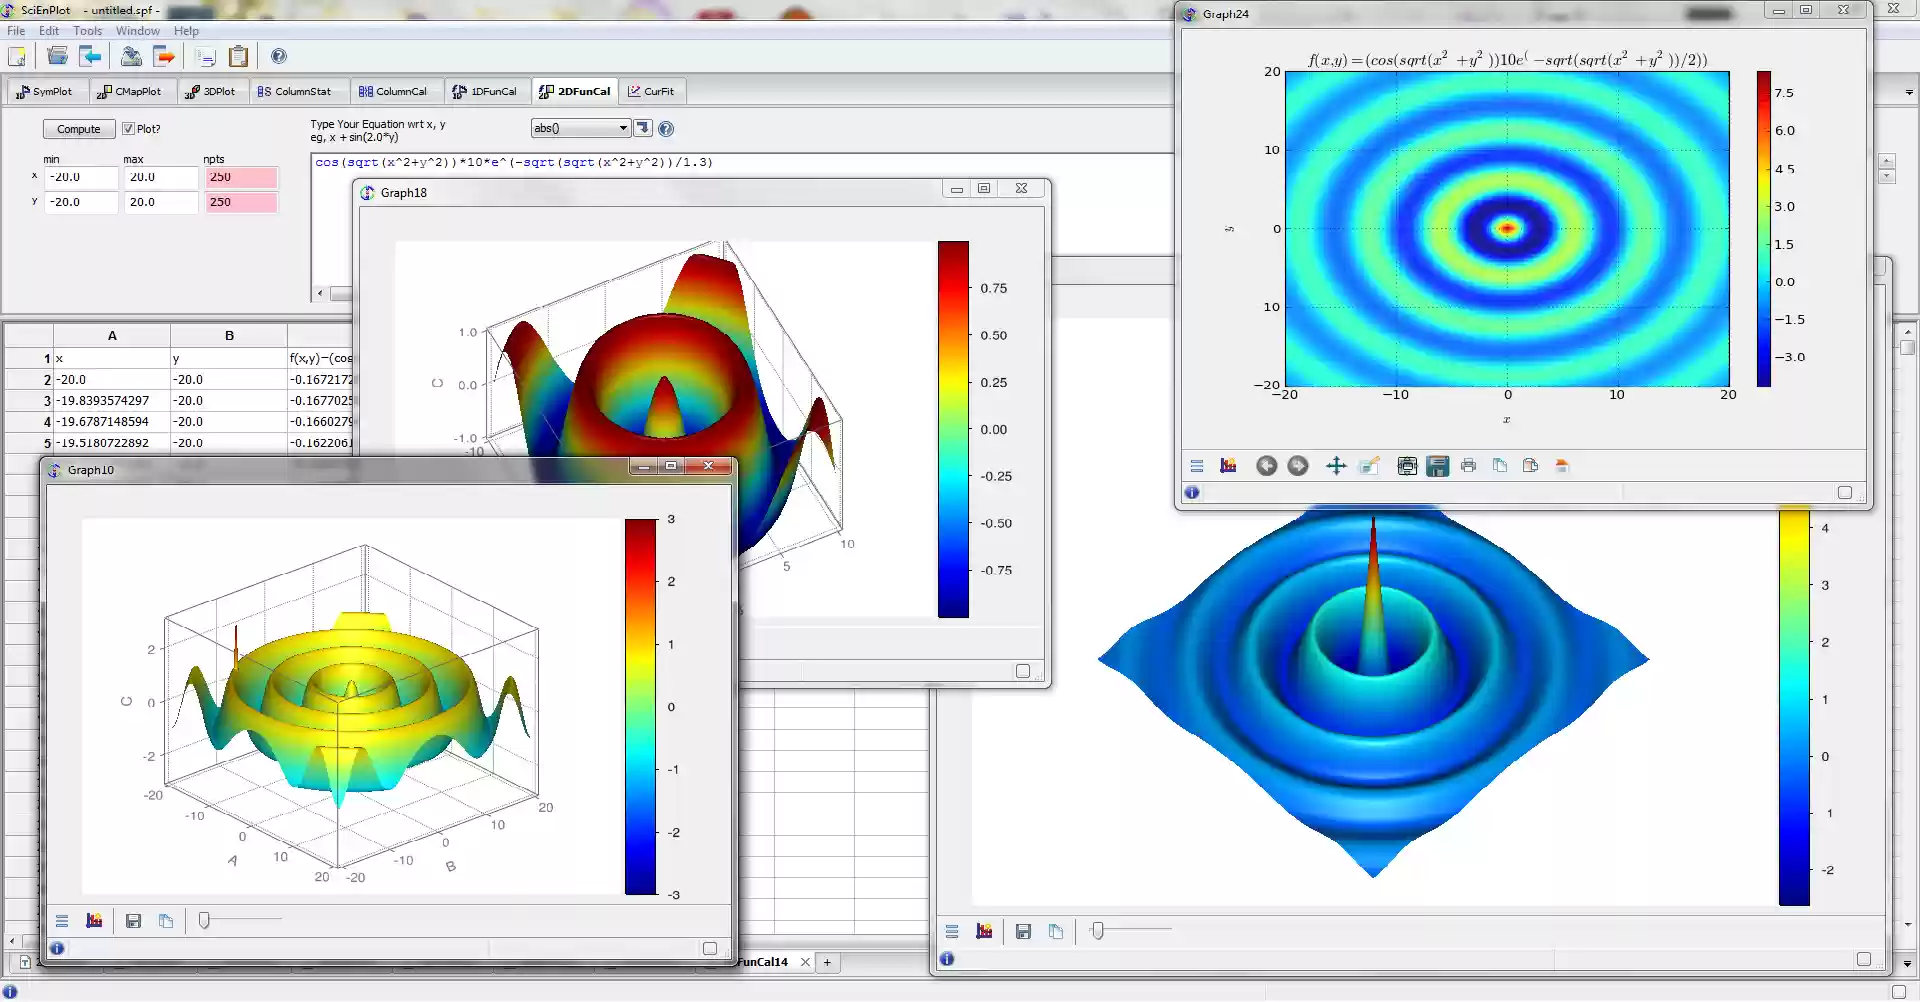Click the back navigation arrow in Graph24
This screenshot has width=1920, height=1002.
(x=1266, y=465)
